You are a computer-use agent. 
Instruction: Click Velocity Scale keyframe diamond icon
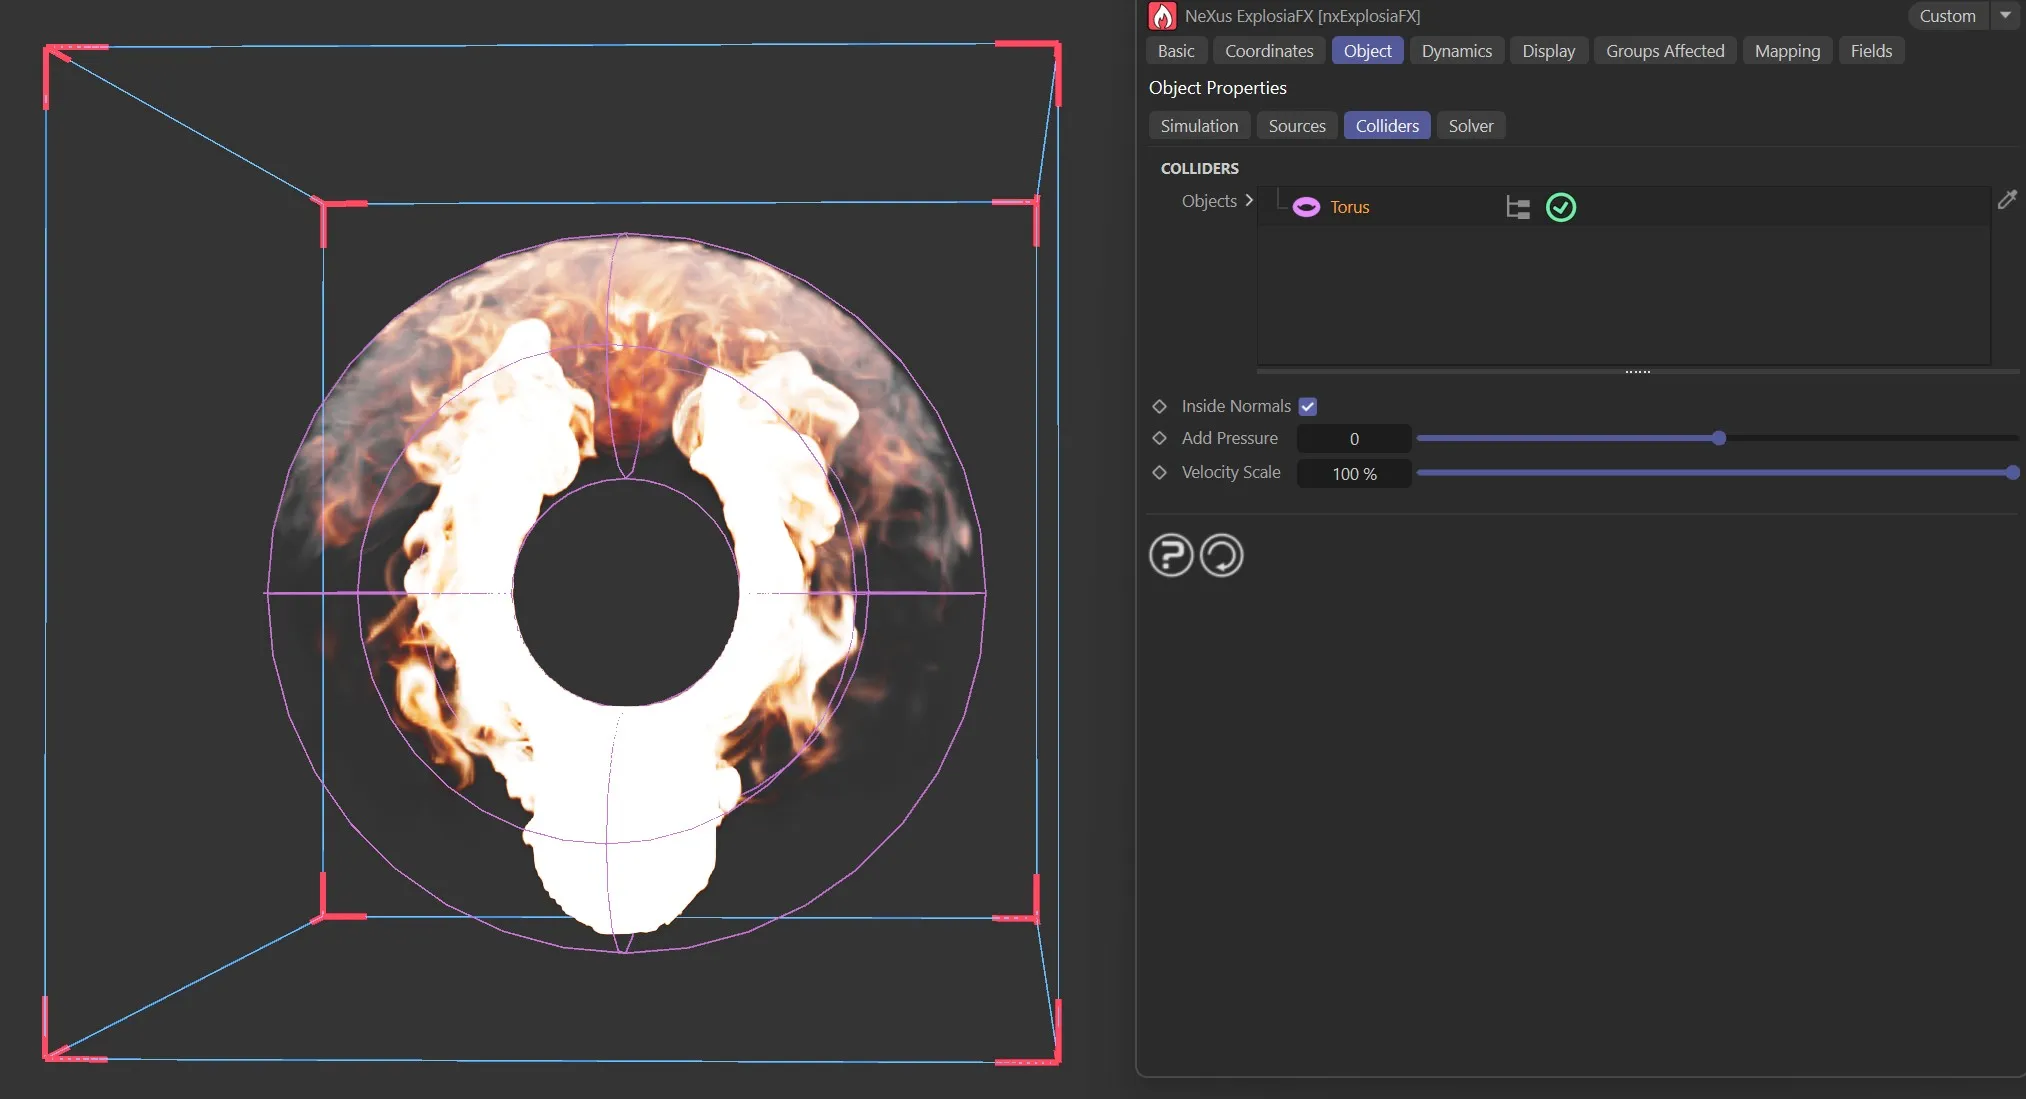[1160, 472]
